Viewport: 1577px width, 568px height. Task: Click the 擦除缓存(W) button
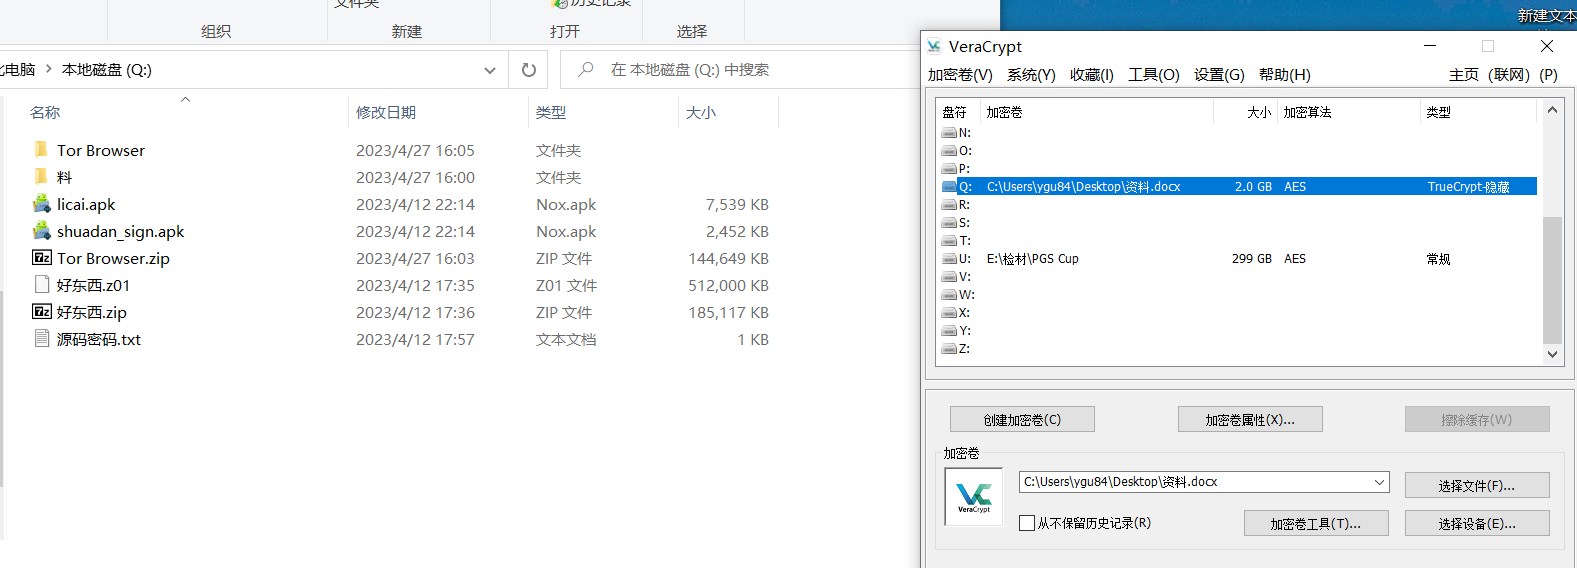(1477, 420)
